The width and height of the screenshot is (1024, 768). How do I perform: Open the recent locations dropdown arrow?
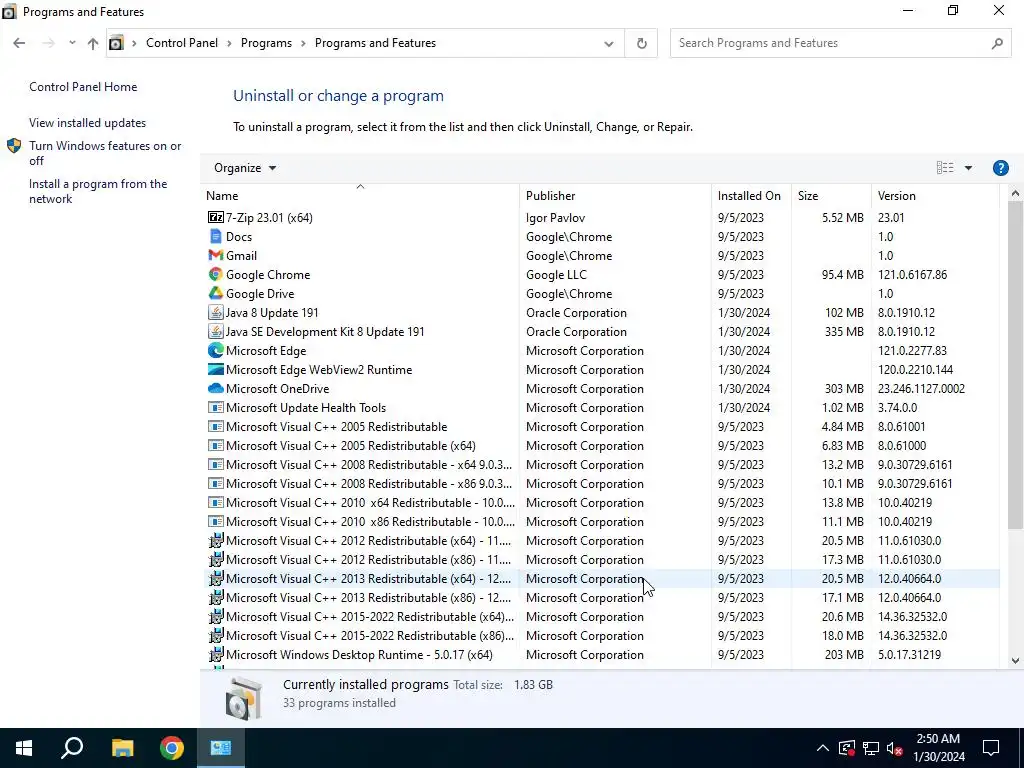coord(72,43)
